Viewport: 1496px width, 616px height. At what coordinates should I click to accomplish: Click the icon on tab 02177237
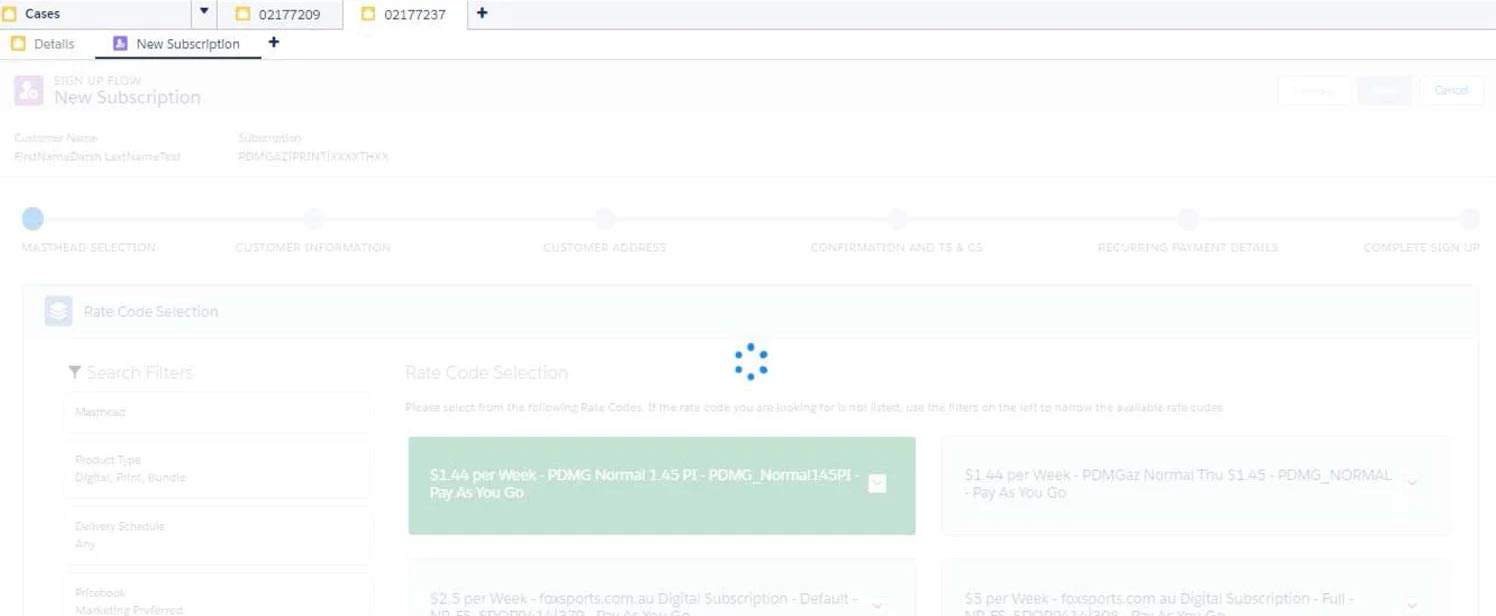pyautogui.click(x=368, y=14)
